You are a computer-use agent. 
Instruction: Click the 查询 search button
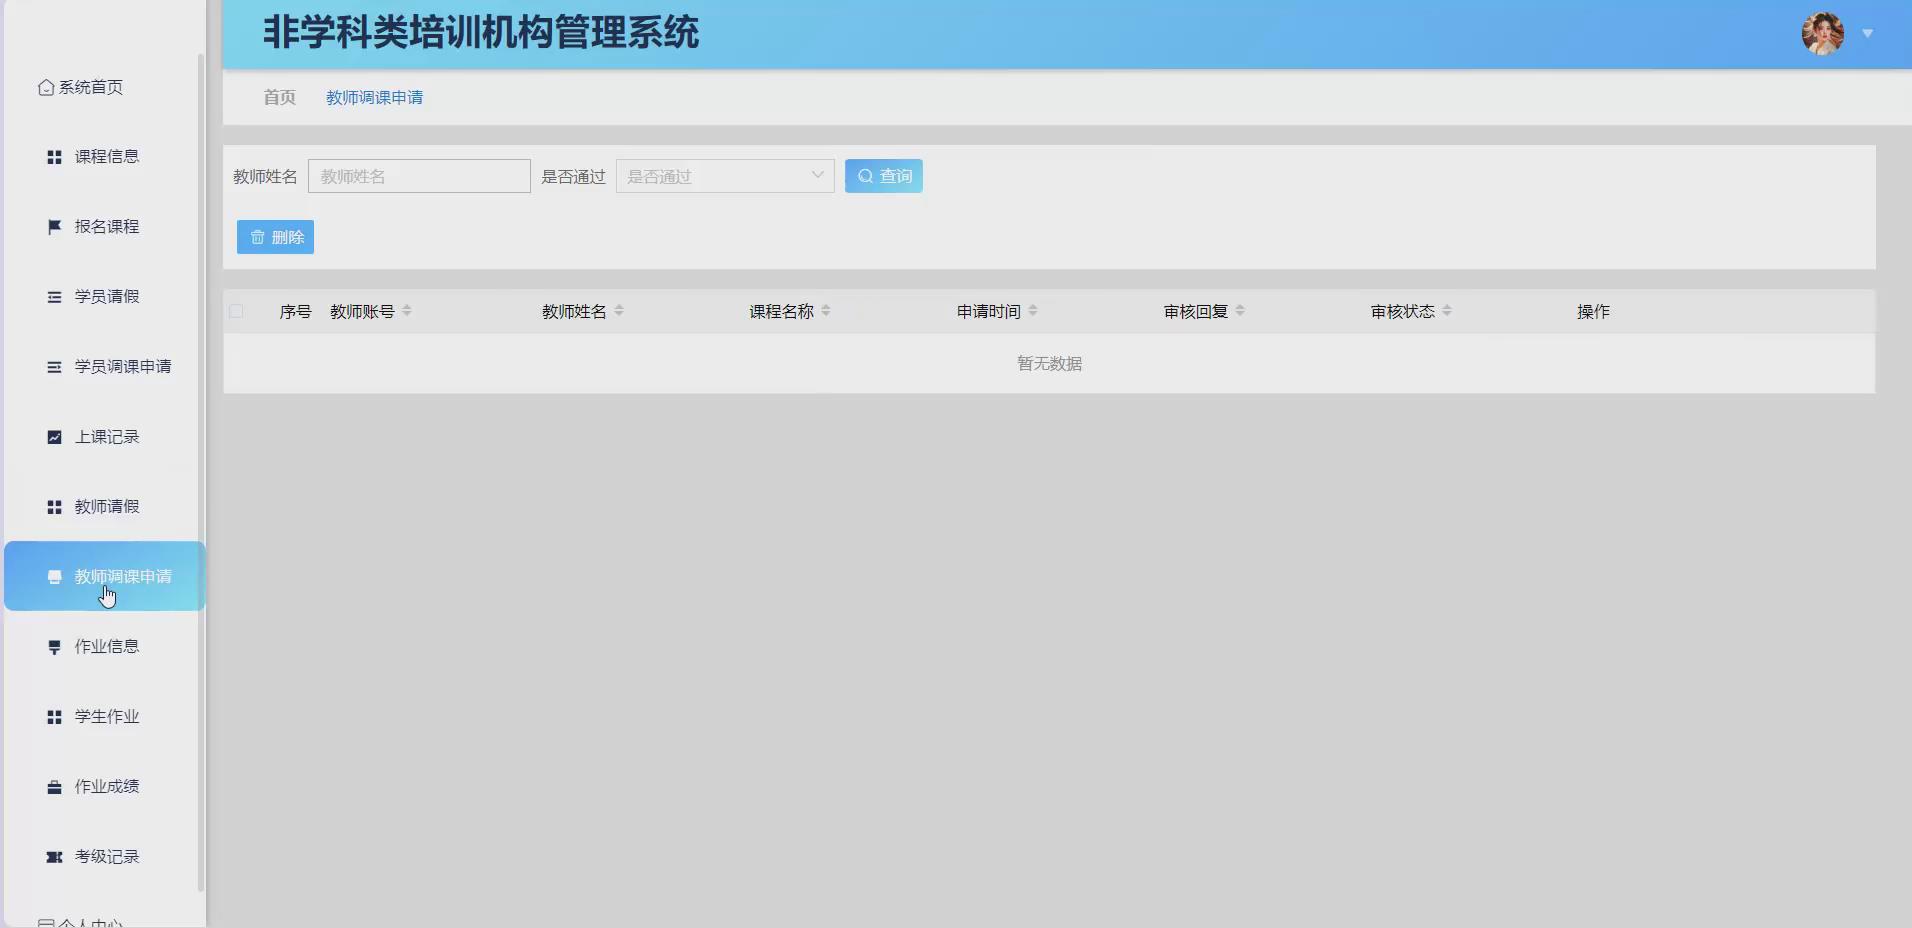pyautogui.click(x=884, y=175)
